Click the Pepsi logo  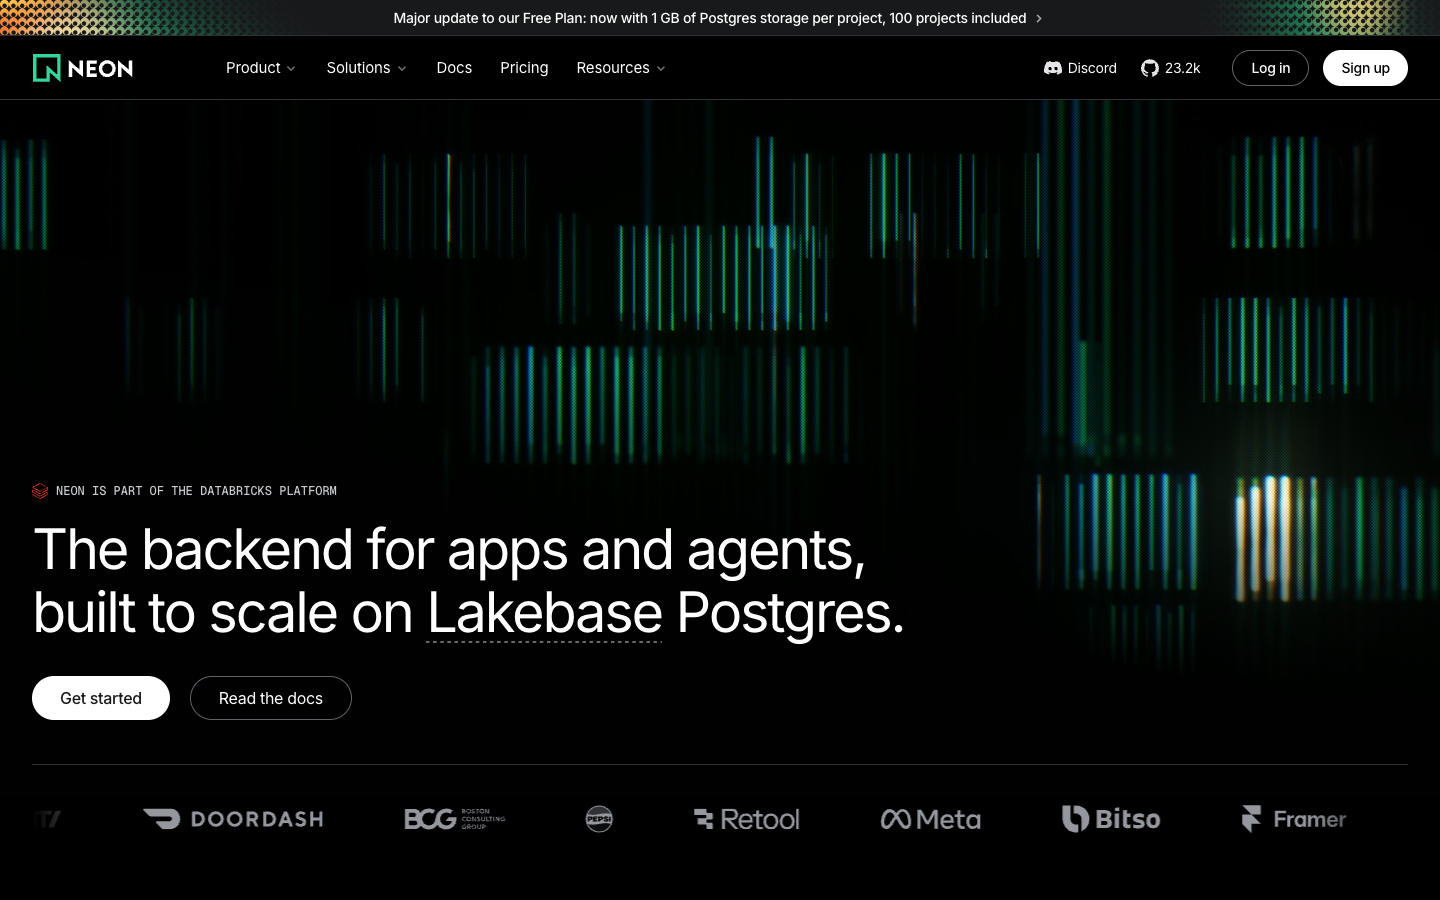coord(599,819)
